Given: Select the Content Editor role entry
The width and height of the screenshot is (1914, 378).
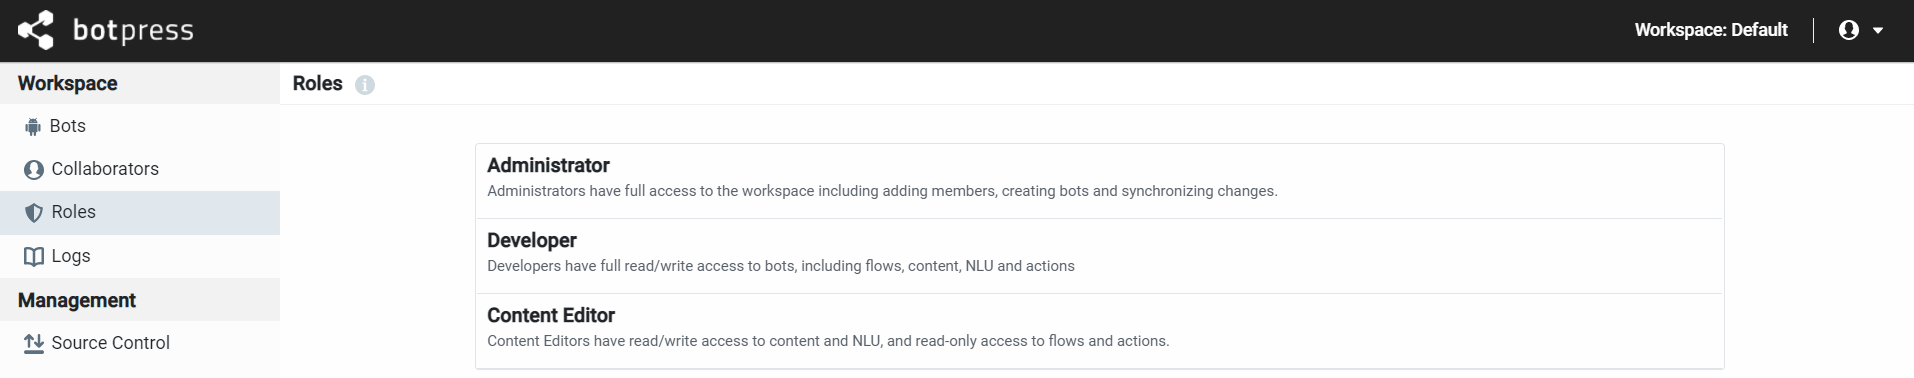Looking at the screenshot, I should click(1099, 331).
